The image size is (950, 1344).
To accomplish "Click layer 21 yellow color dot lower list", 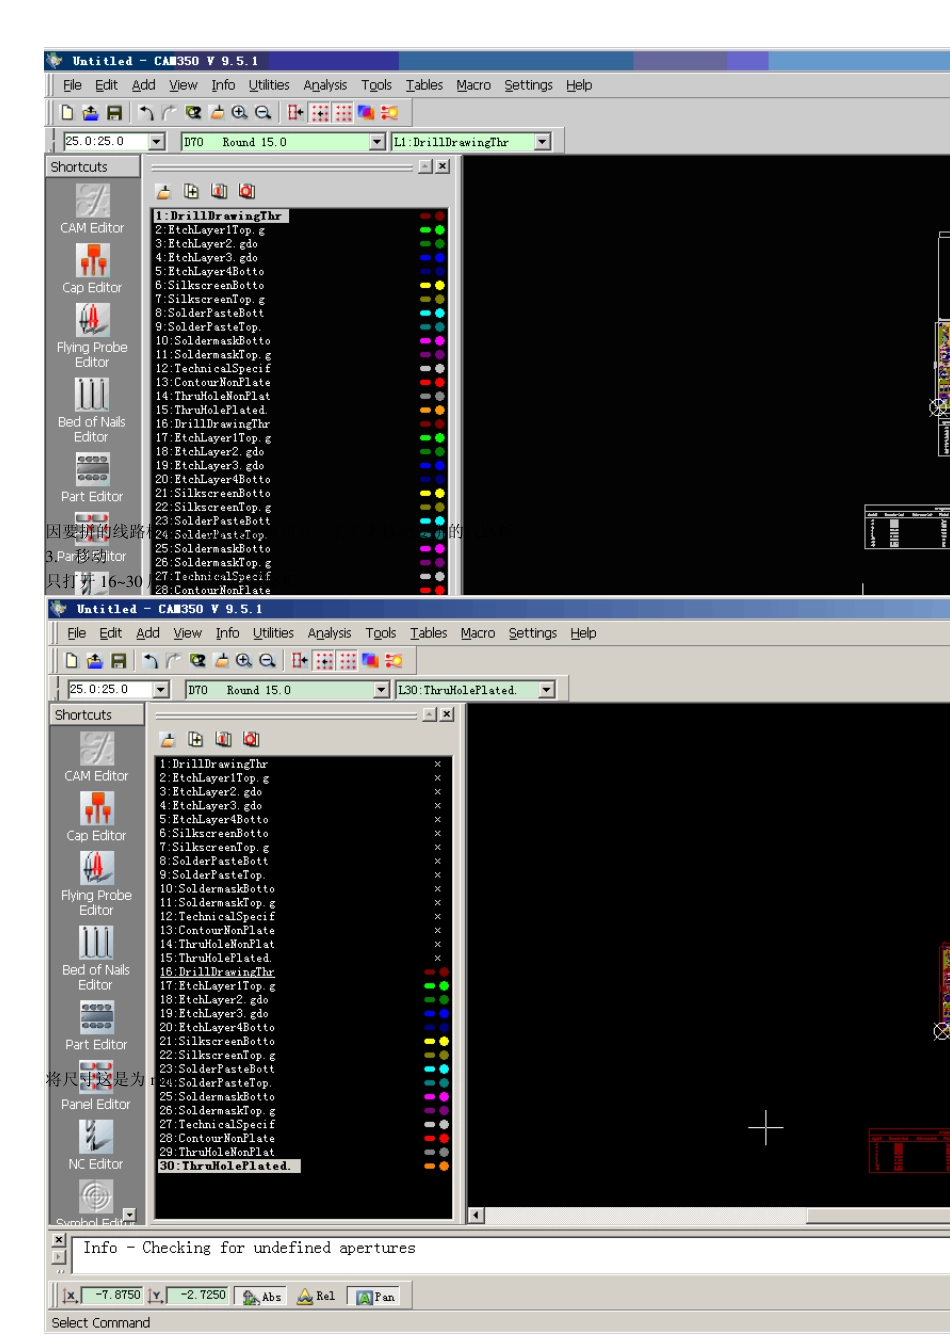I will [x=444, y=1041].
